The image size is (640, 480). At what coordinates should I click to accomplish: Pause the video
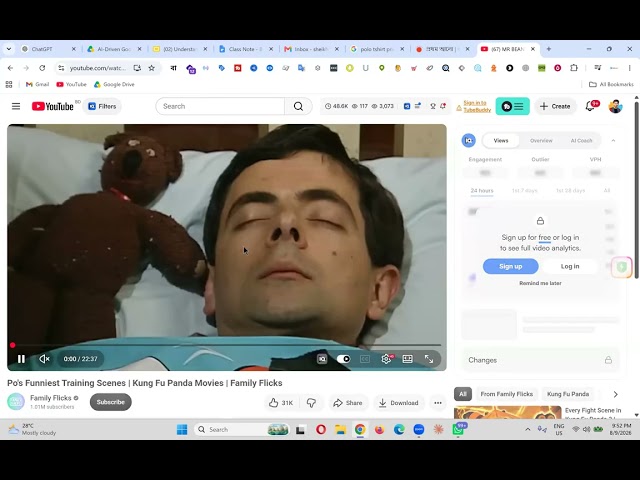(21, 359)
